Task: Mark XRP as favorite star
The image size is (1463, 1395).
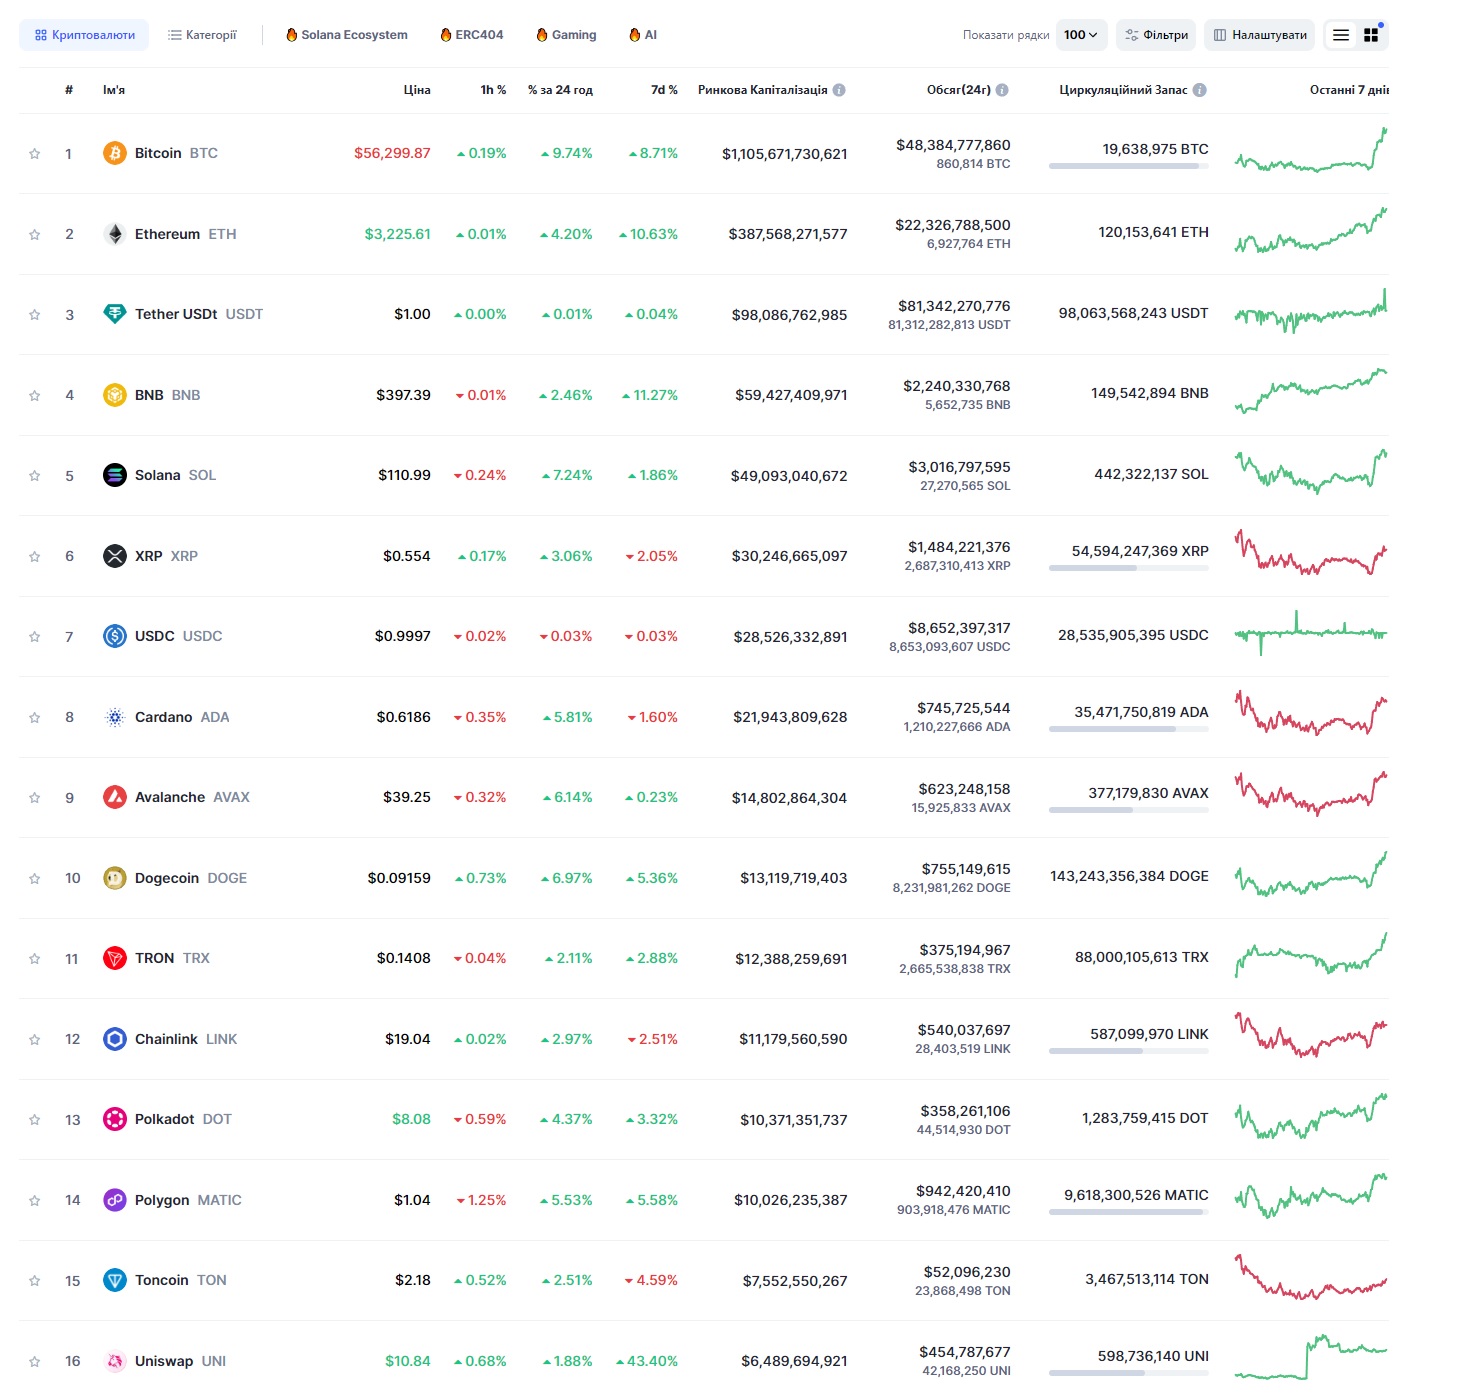Action: point(35,556)
